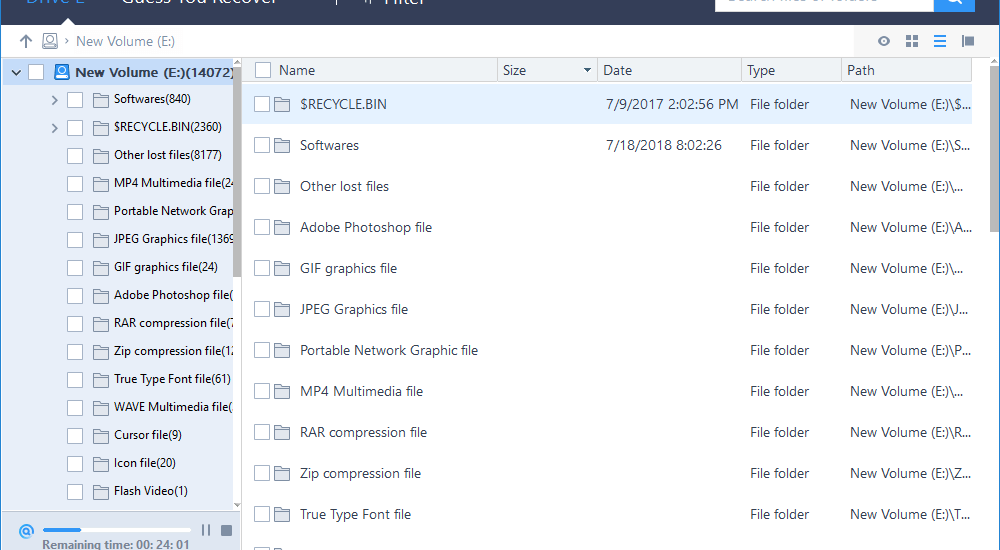Screen dimensions: 1000x550
Task: Check JPEG Graphics file list checkbox
Action: pos(261,309)
